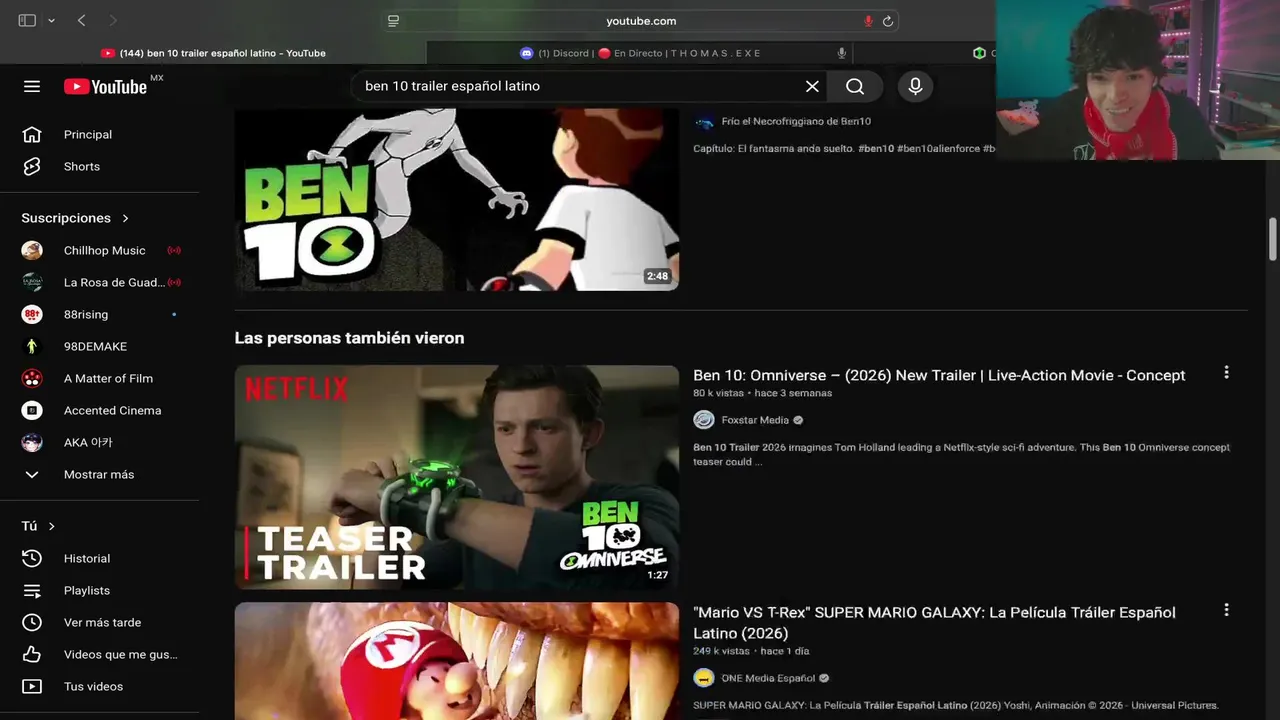Click the red microphone indicator in address bar

pos(868,21)
